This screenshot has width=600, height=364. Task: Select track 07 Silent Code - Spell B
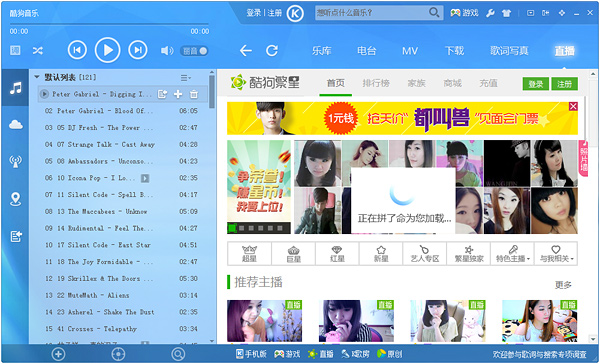pos(121,195)
